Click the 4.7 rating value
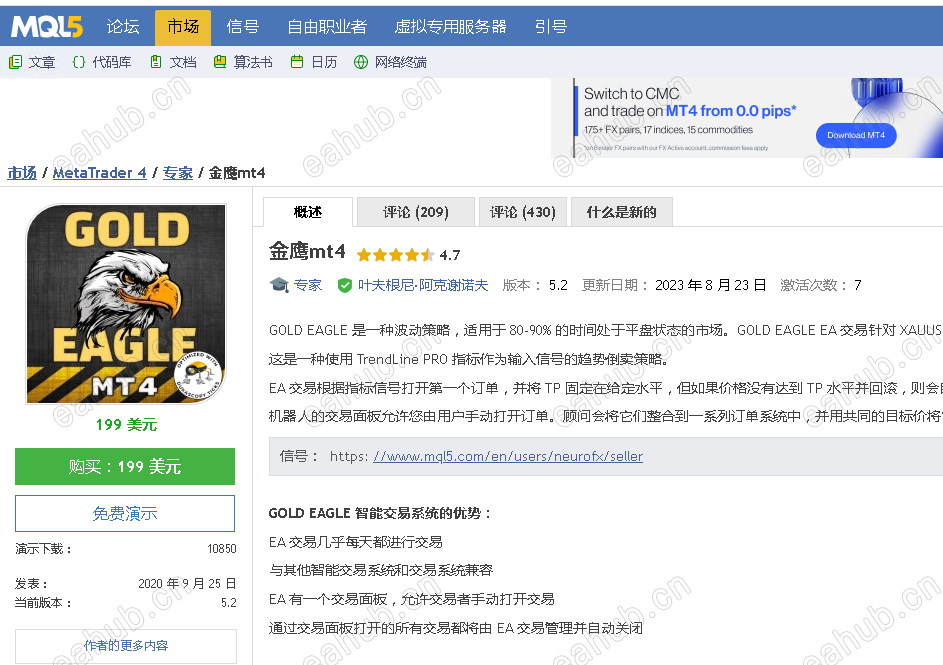The width and height of the screenshot is (943, 665). [450, 255]
